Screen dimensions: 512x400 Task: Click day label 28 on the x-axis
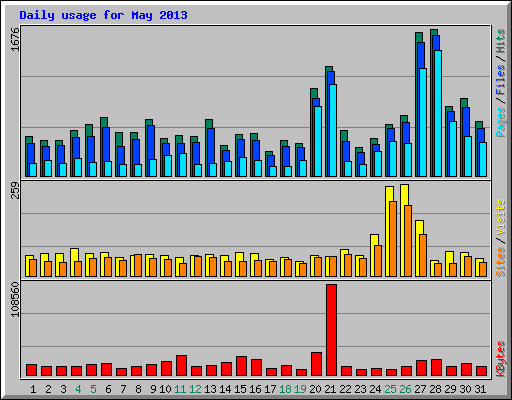tap(435, 389)
